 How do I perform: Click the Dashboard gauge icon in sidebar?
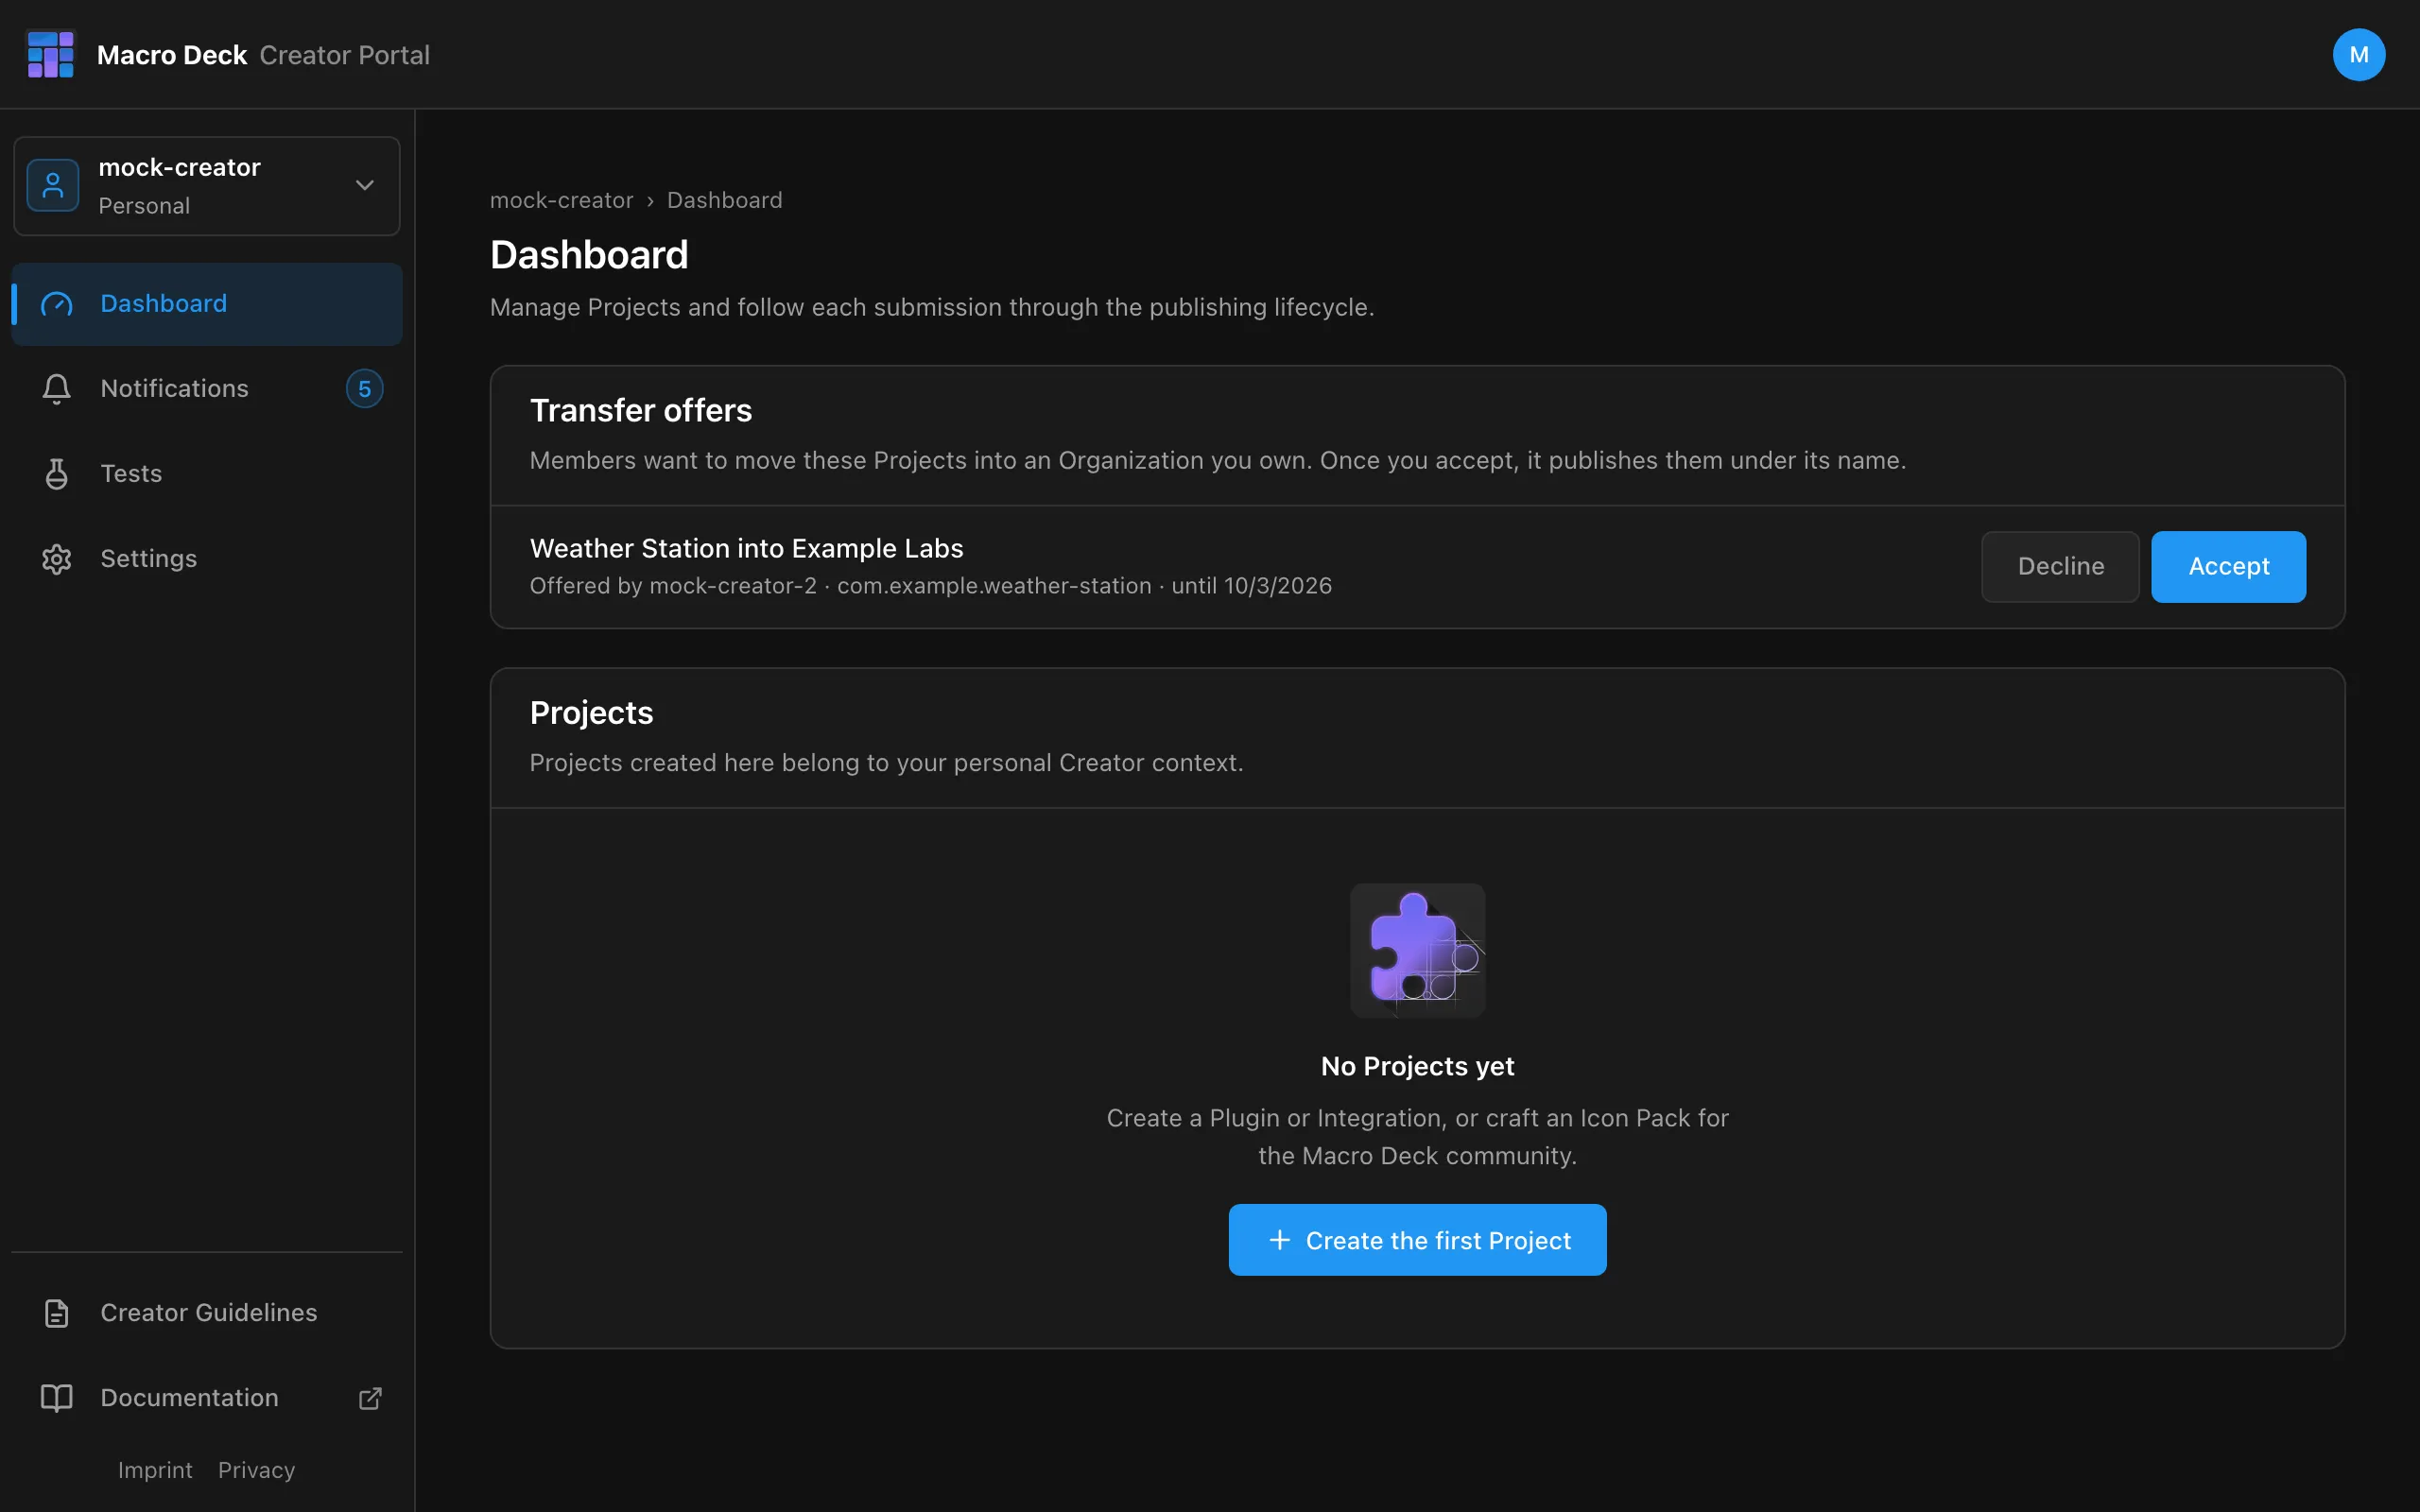click(57, 304)
